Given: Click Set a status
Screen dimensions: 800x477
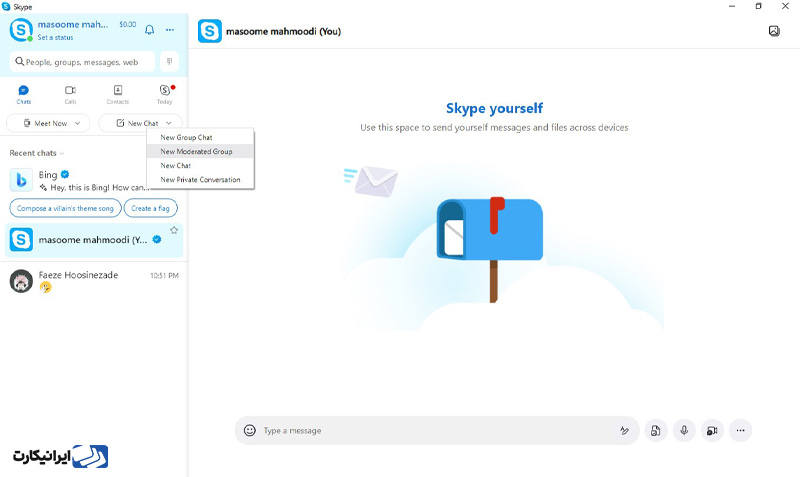Looking at the screenshot, I should click(x=55, y=37).
